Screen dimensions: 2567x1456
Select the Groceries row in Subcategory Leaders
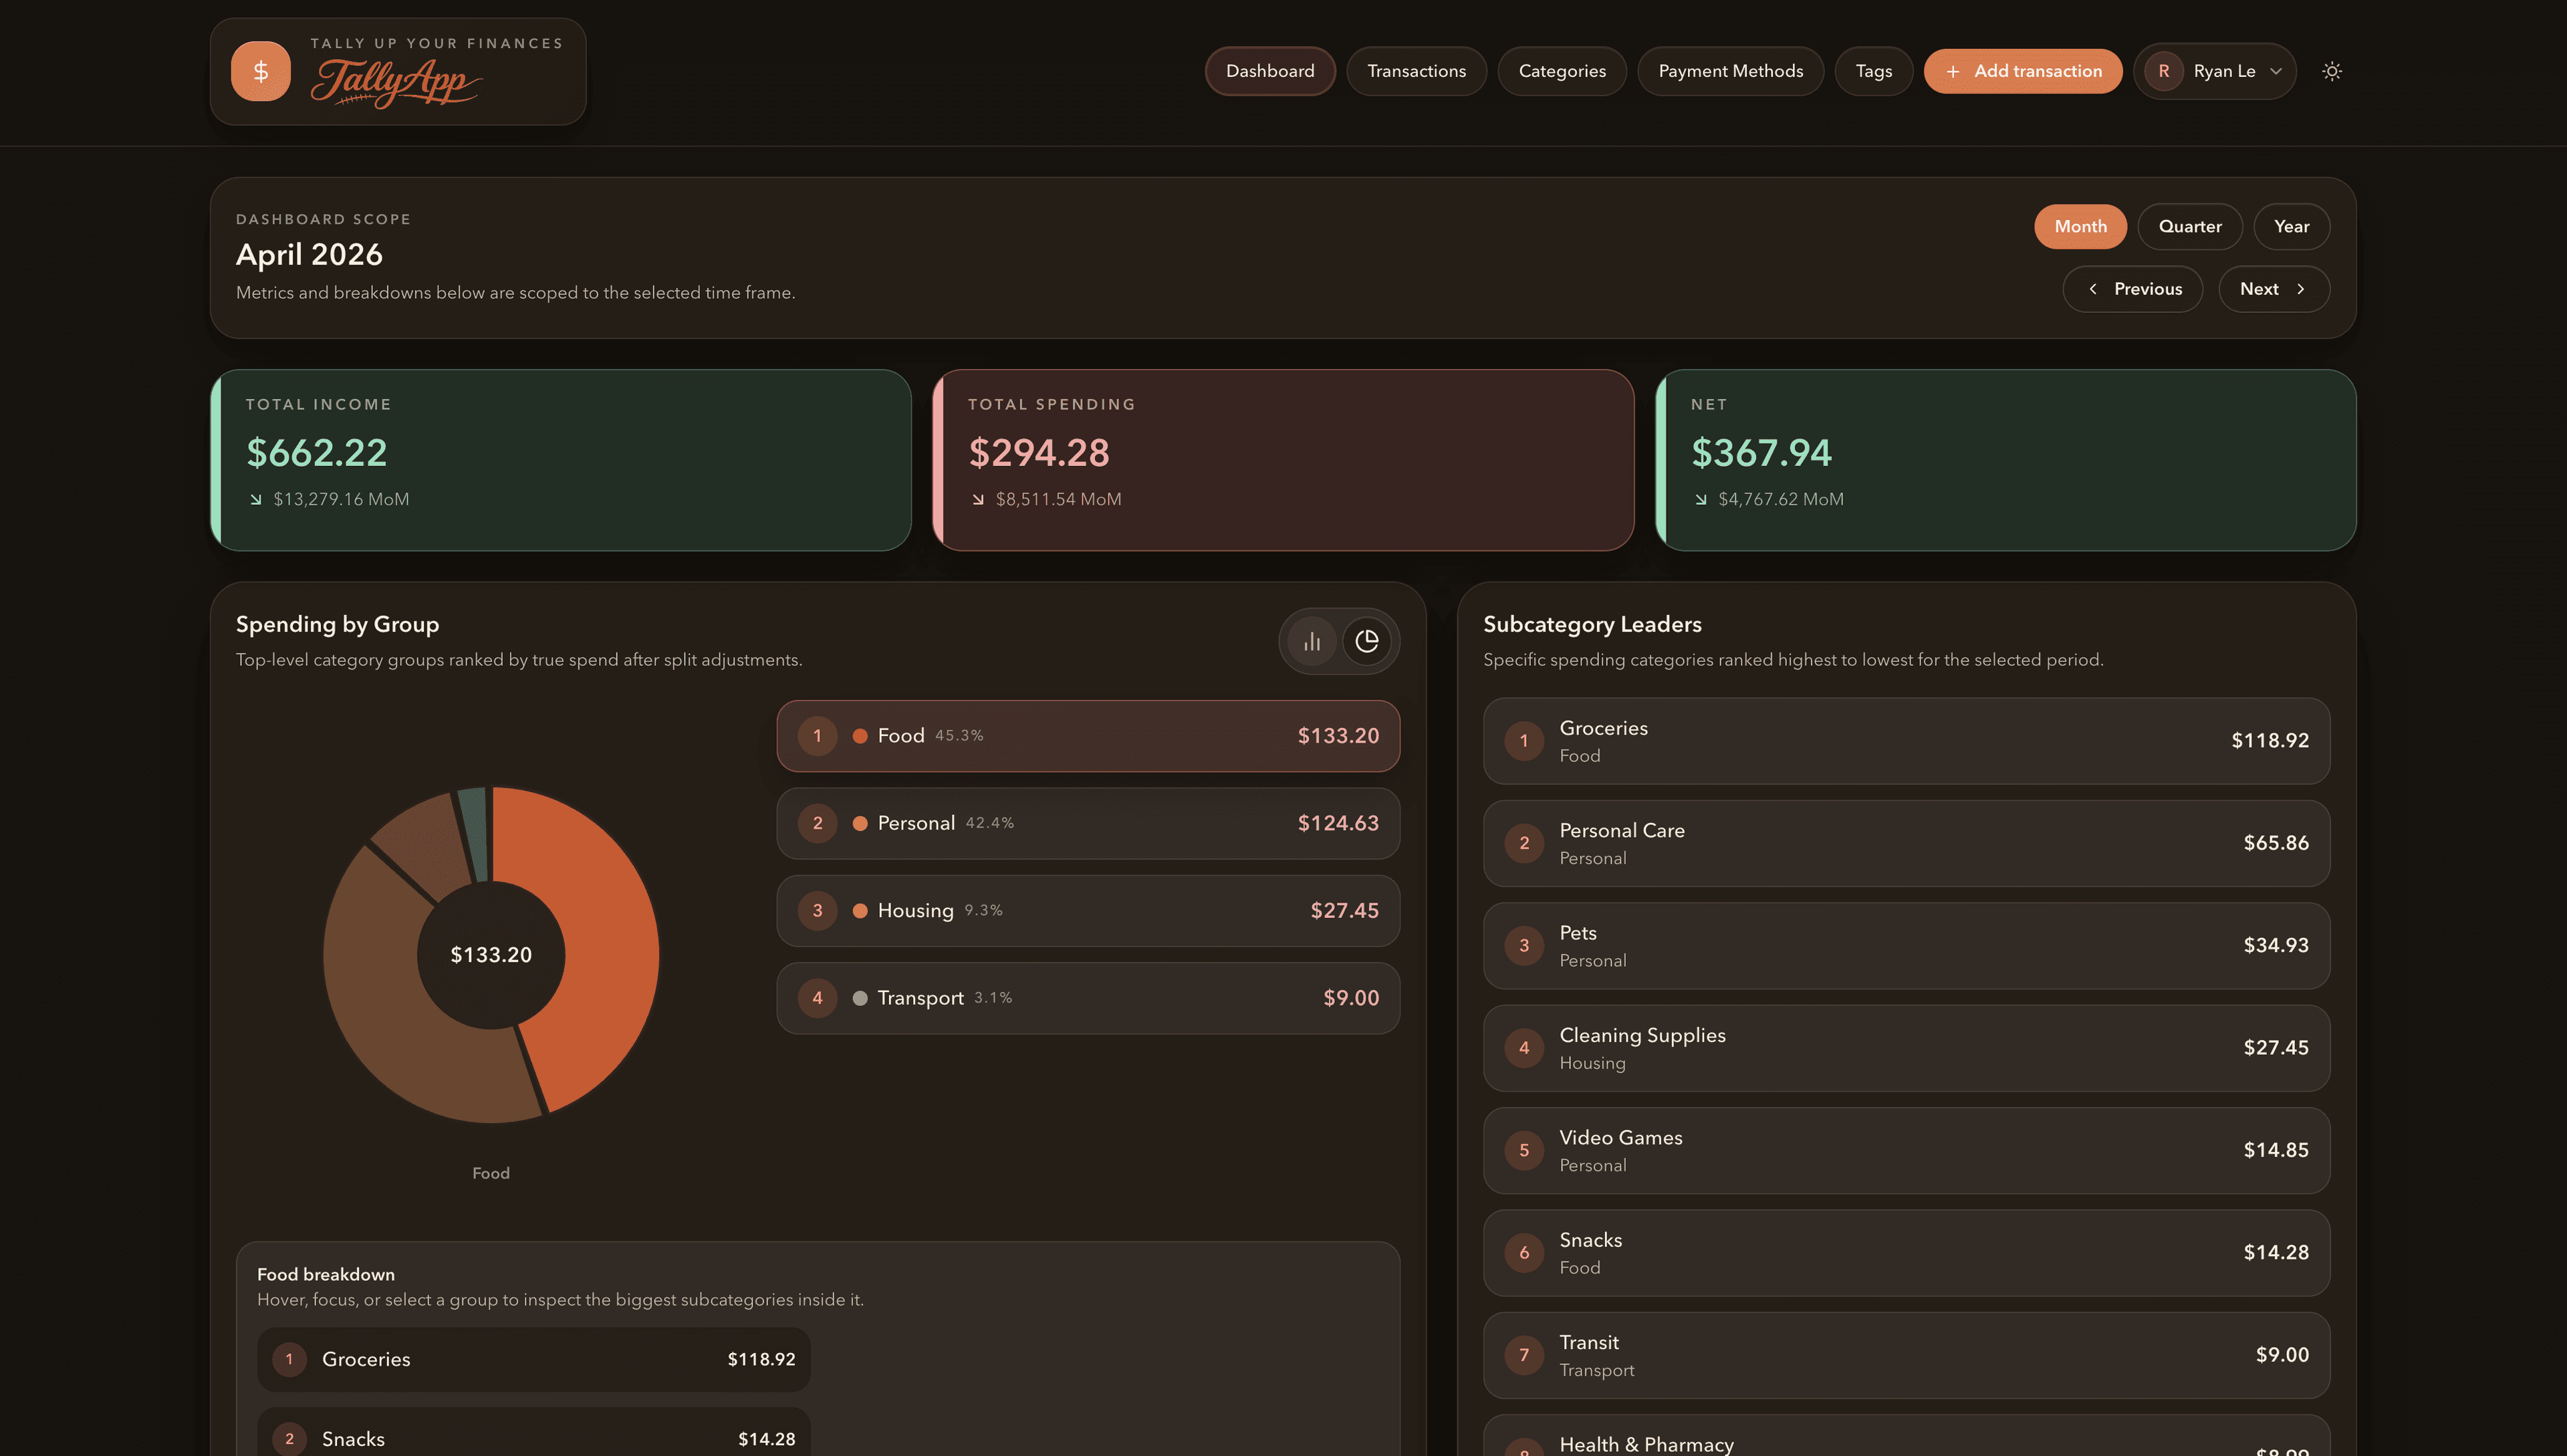click(1905, 741)
